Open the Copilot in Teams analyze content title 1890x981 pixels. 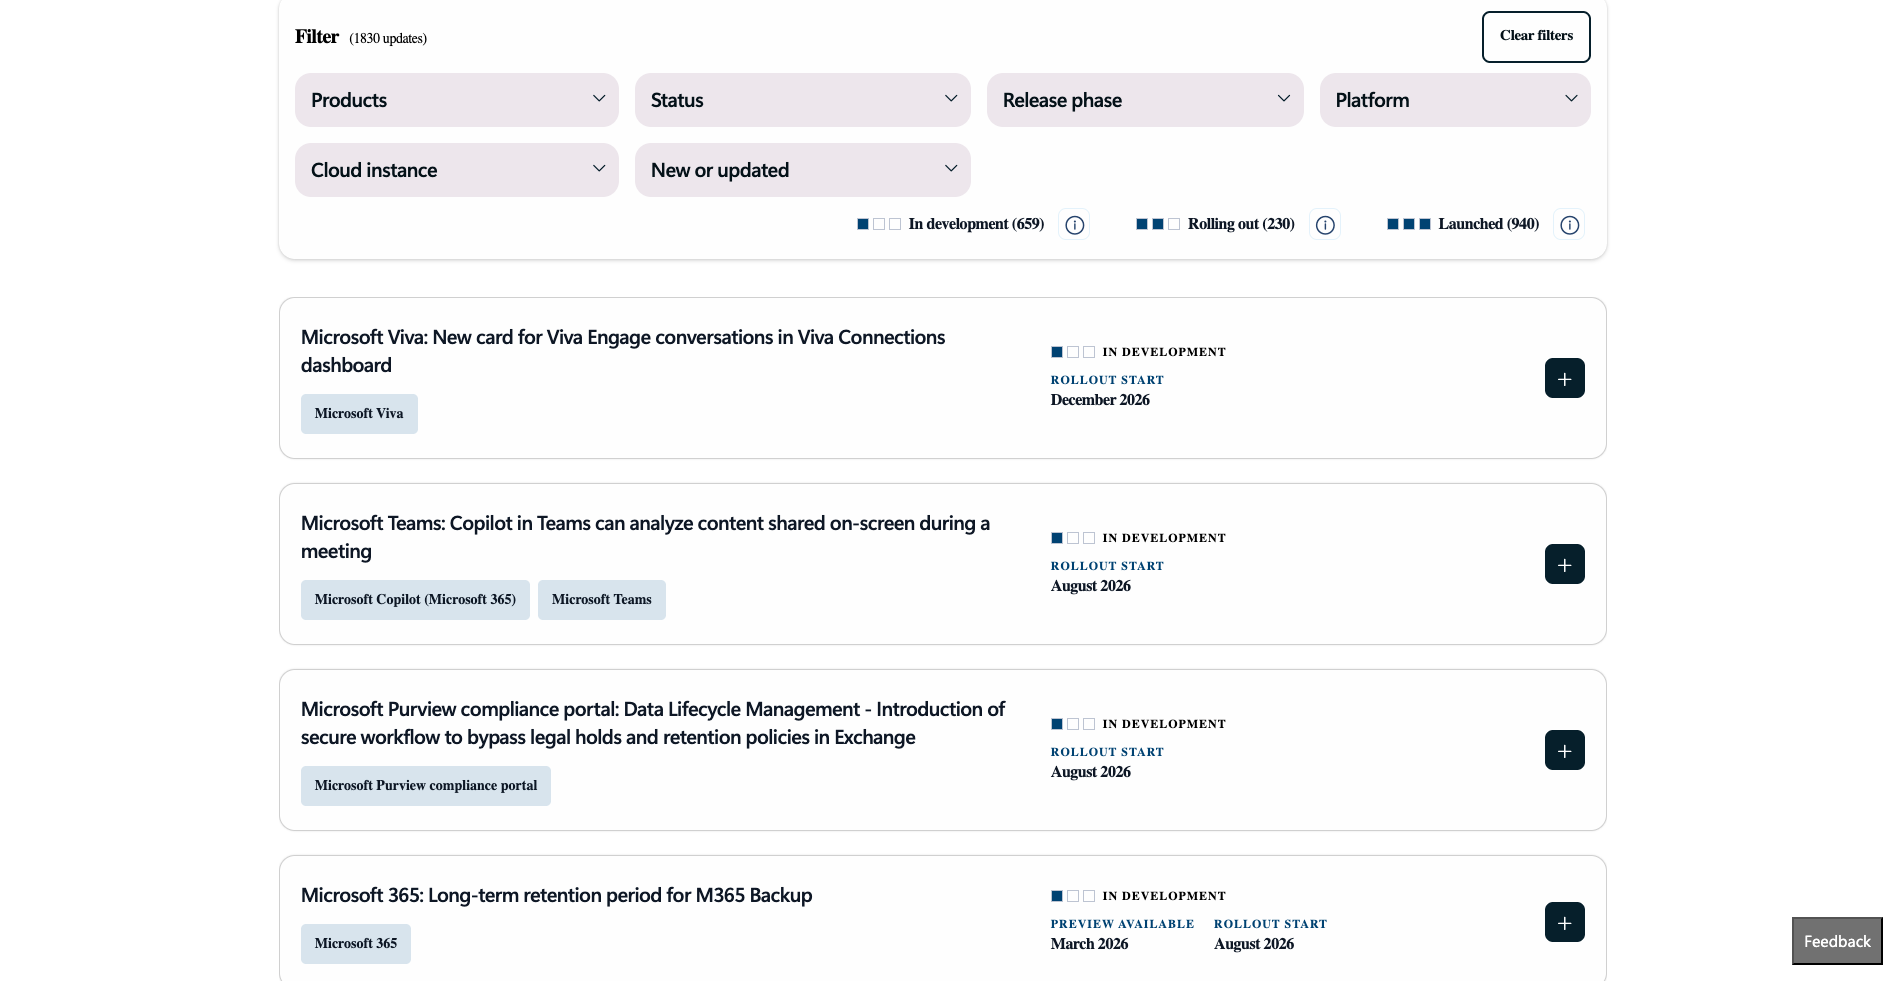(x=645, y=537)
